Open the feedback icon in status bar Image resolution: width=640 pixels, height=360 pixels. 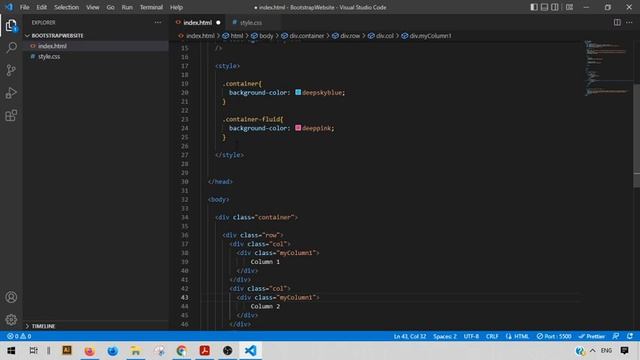[x=616, y=336]
